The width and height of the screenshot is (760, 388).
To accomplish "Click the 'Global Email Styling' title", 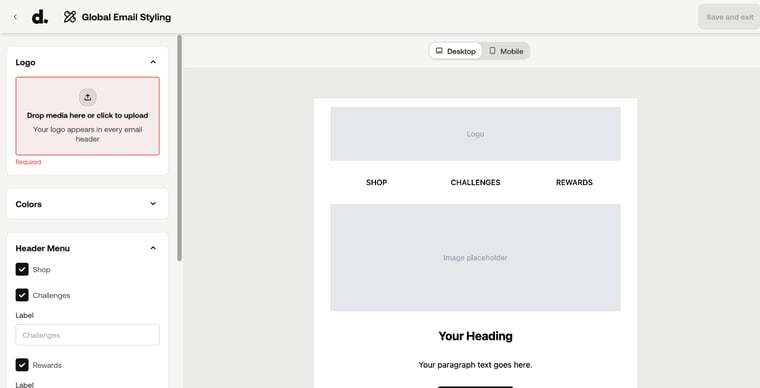I will point(126,17).
